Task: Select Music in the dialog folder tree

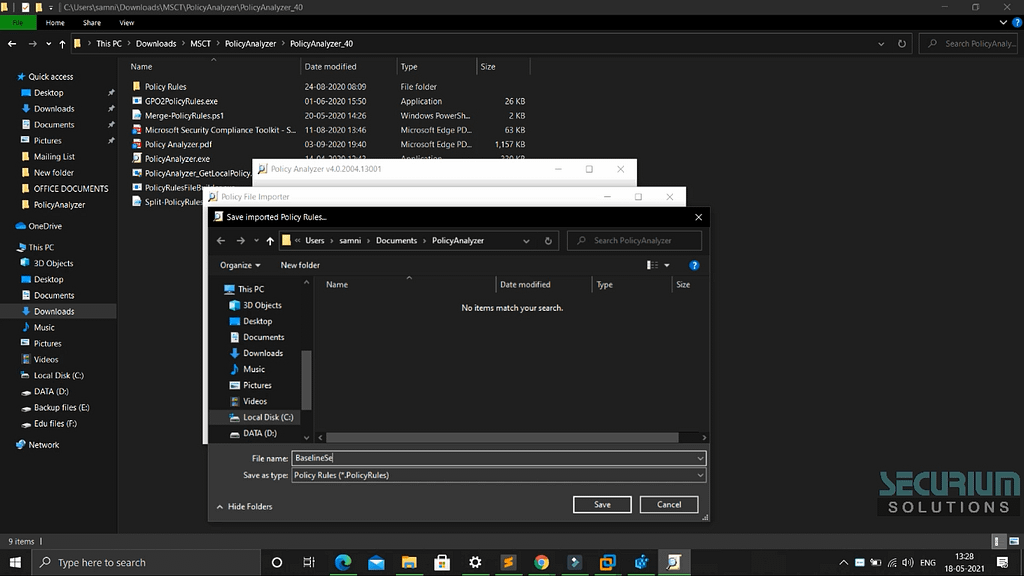Action: [248, 369]
